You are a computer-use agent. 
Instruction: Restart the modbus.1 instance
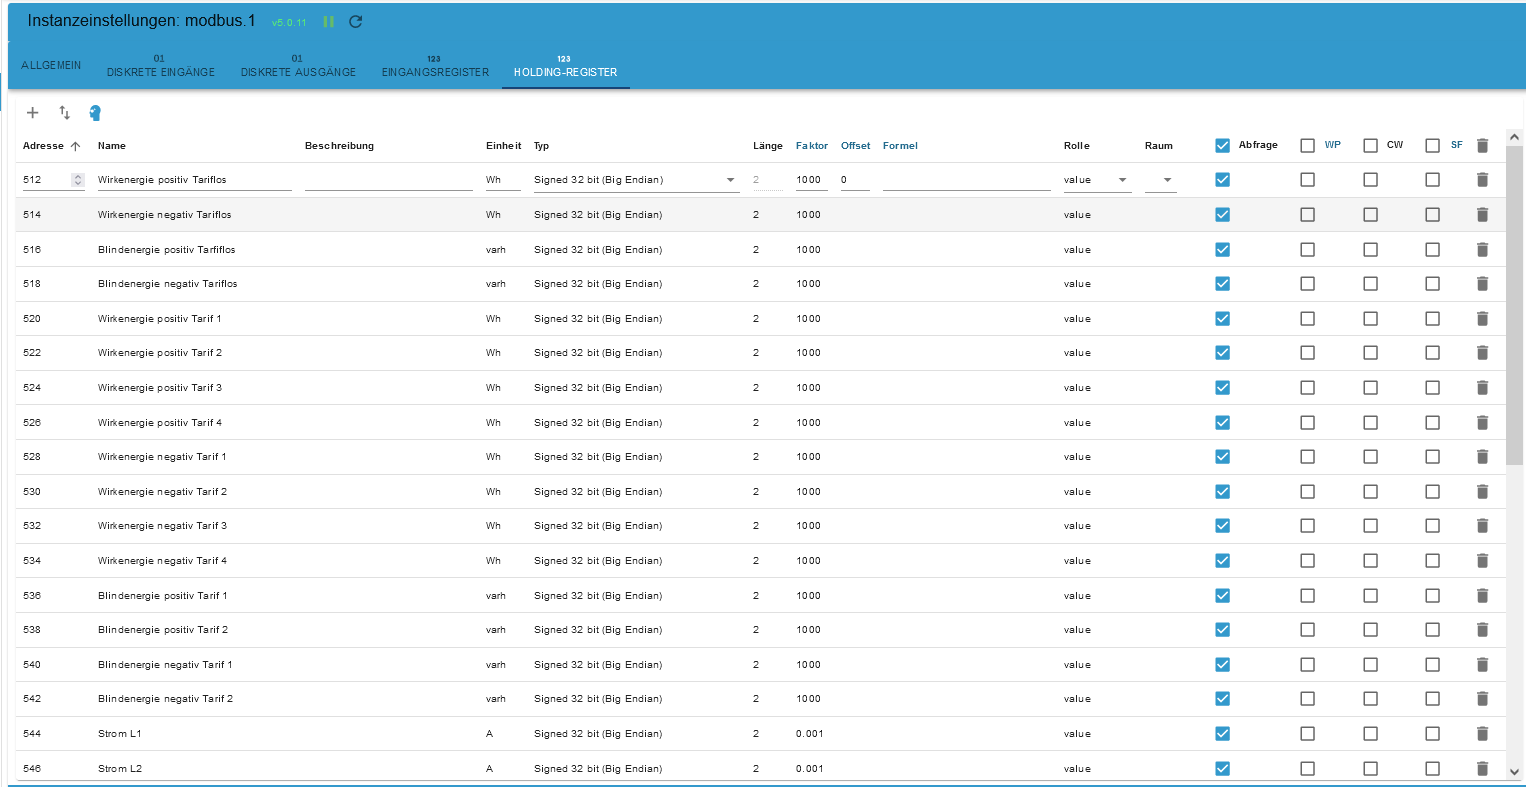click(x=355, y=21)
